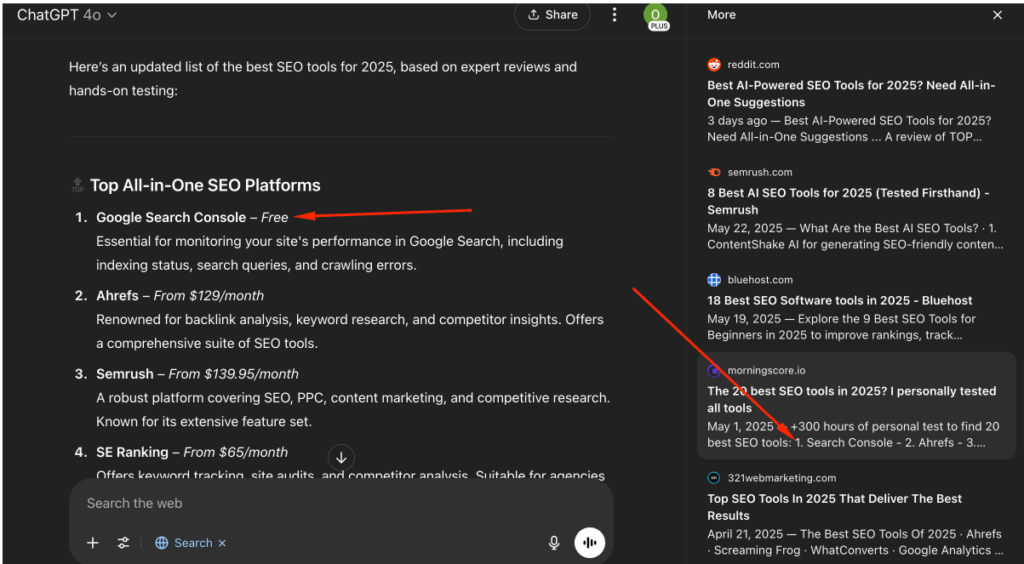Click the bluehost.com domain label
The height and width of the screenshot is (564, 1024).
[x=760, y=280]
